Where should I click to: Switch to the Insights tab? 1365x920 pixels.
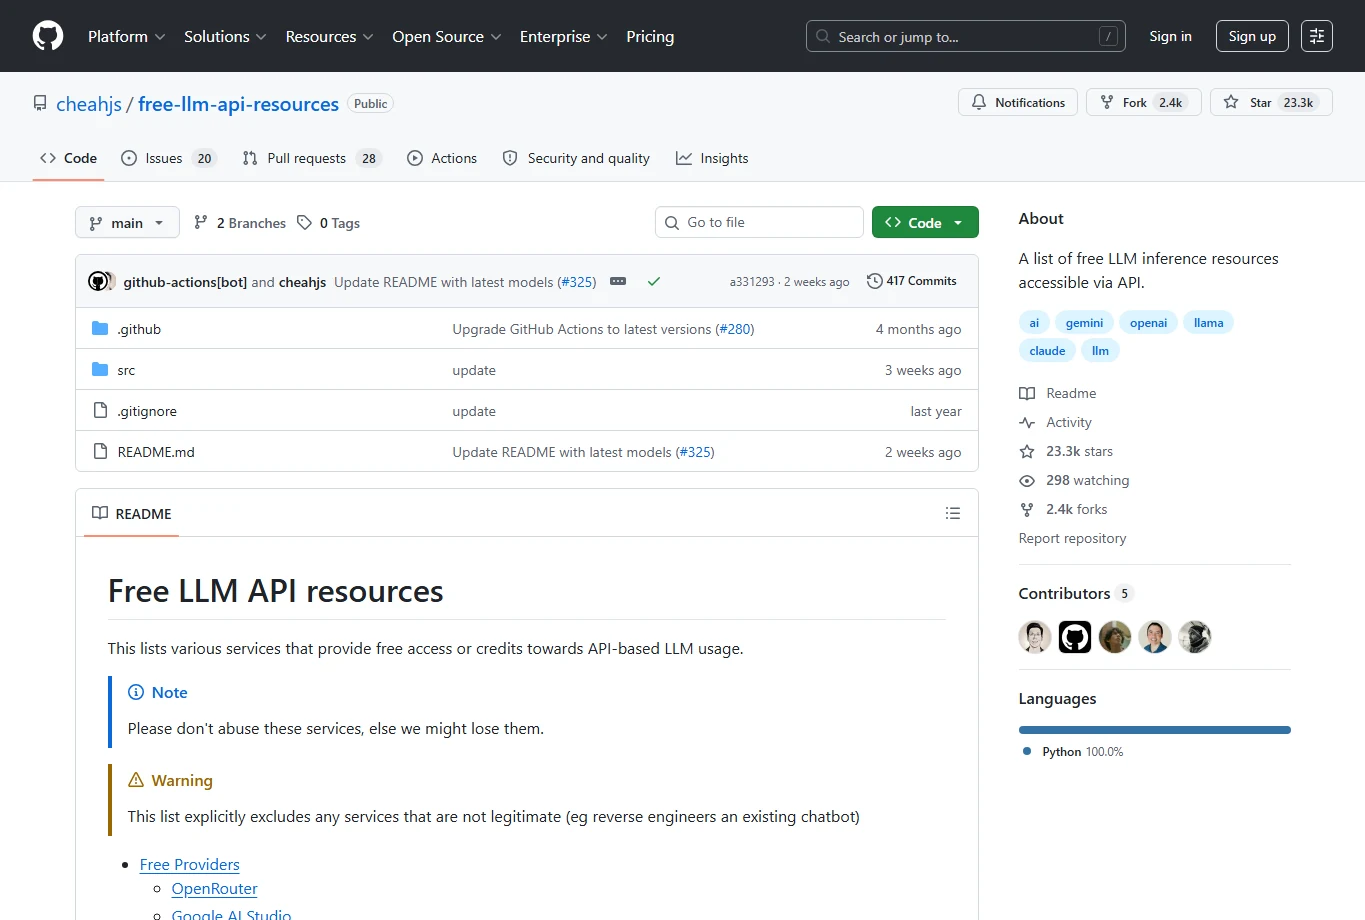click(x=712, y=158)
